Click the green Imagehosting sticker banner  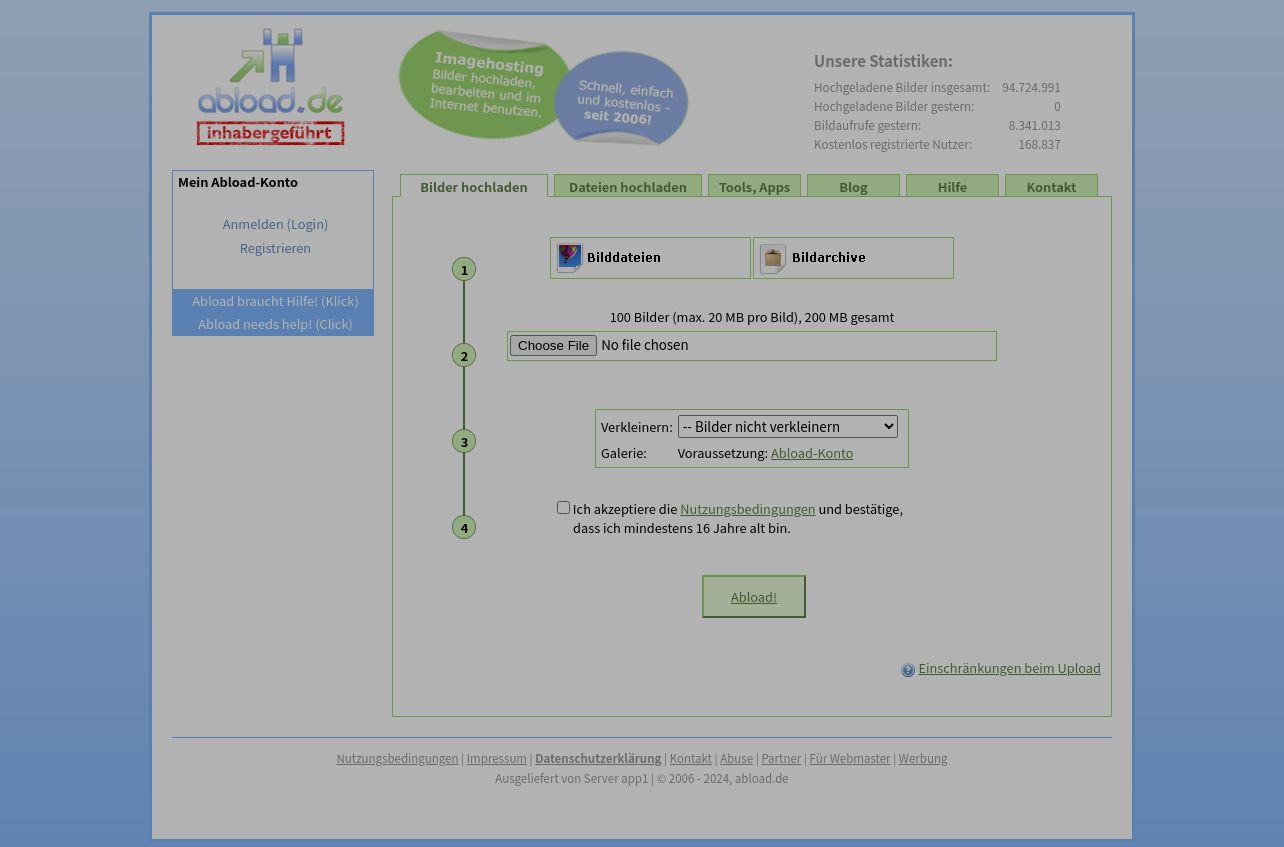tap(482, 84)
